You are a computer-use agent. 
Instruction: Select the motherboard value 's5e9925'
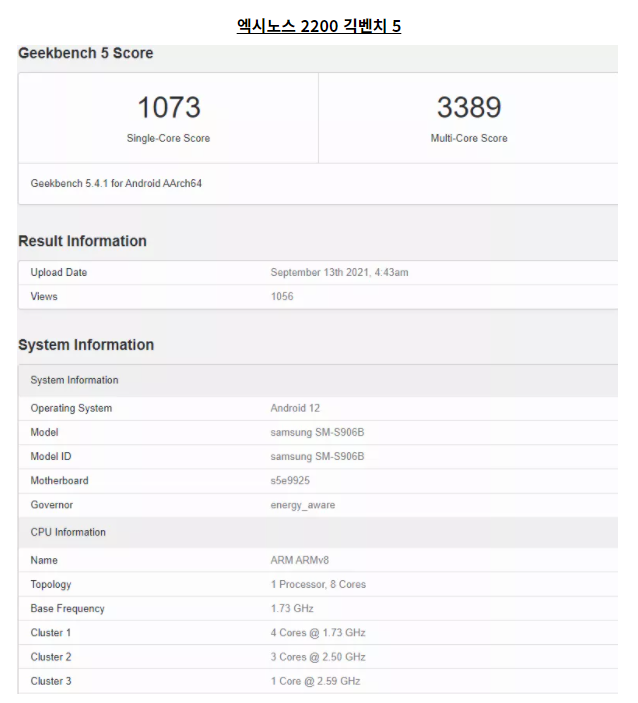tap(290, 481)
